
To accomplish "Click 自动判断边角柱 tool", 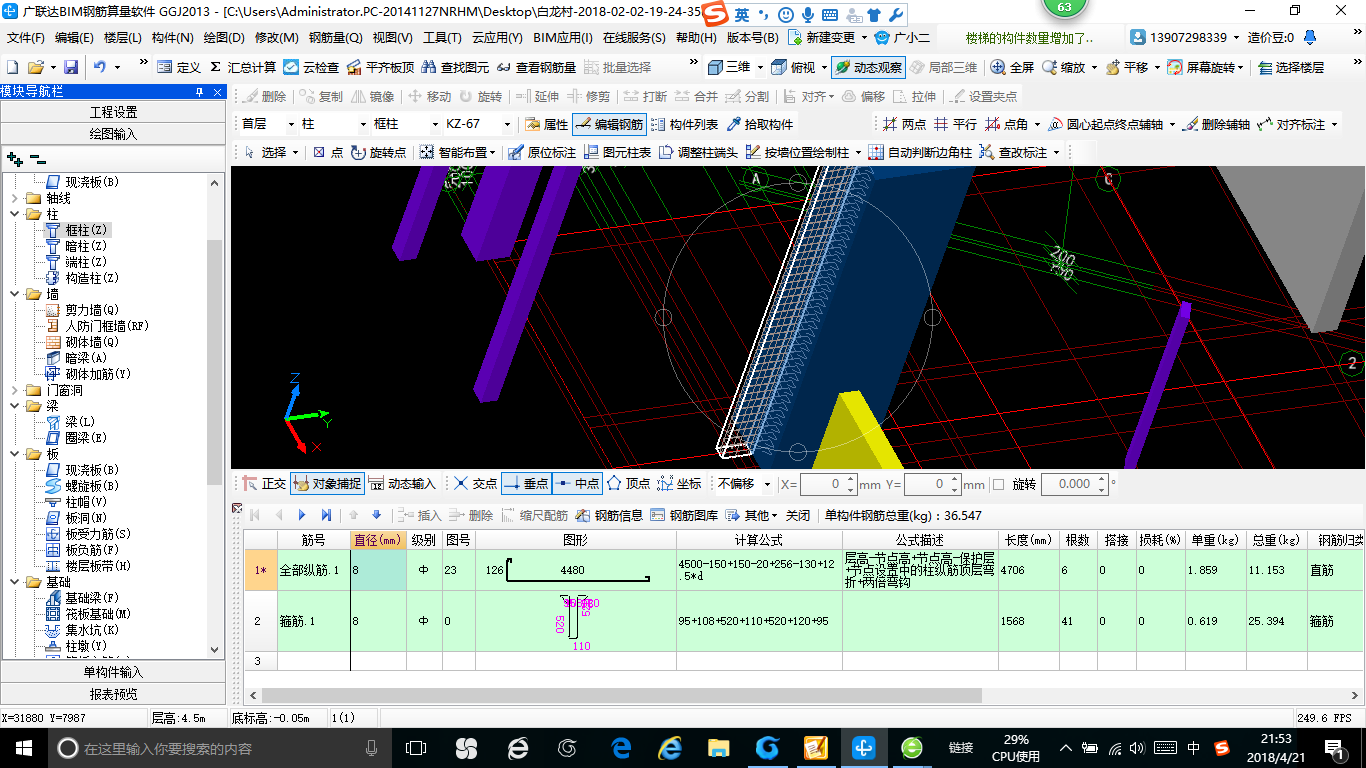I will coord(920,152).
